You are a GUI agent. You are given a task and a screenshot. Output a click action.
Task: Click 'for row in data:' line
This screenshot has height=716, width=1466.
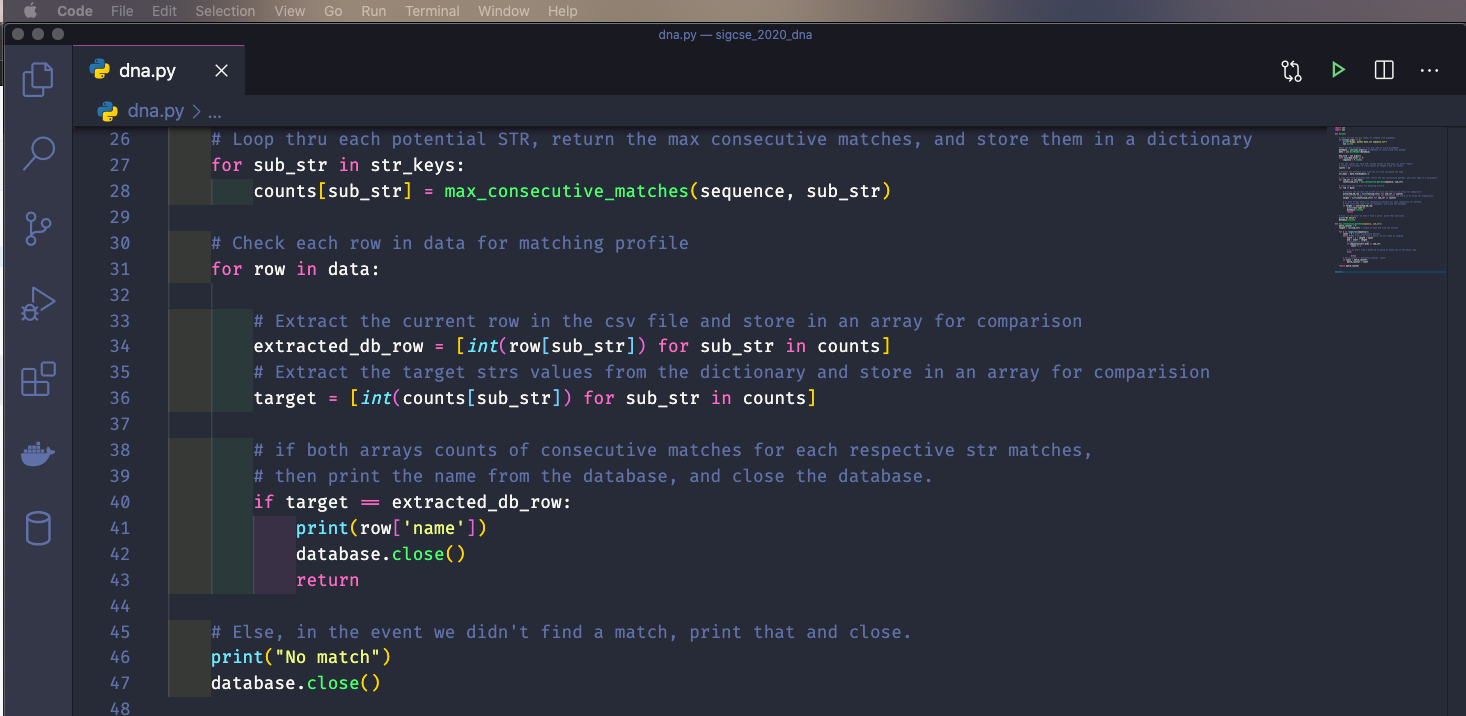point(295,269)
